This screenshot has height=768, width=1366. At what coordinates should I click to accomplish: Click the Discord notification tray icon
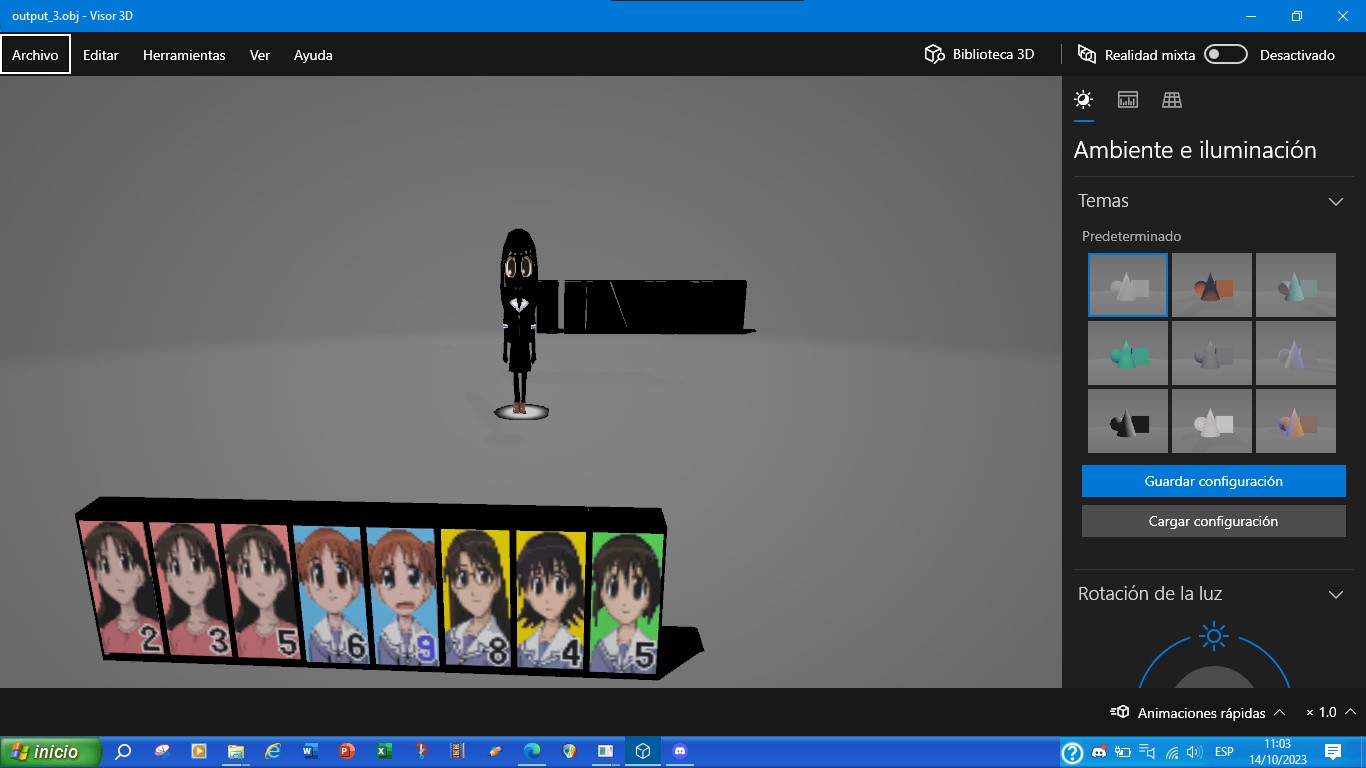(1099, 752)
